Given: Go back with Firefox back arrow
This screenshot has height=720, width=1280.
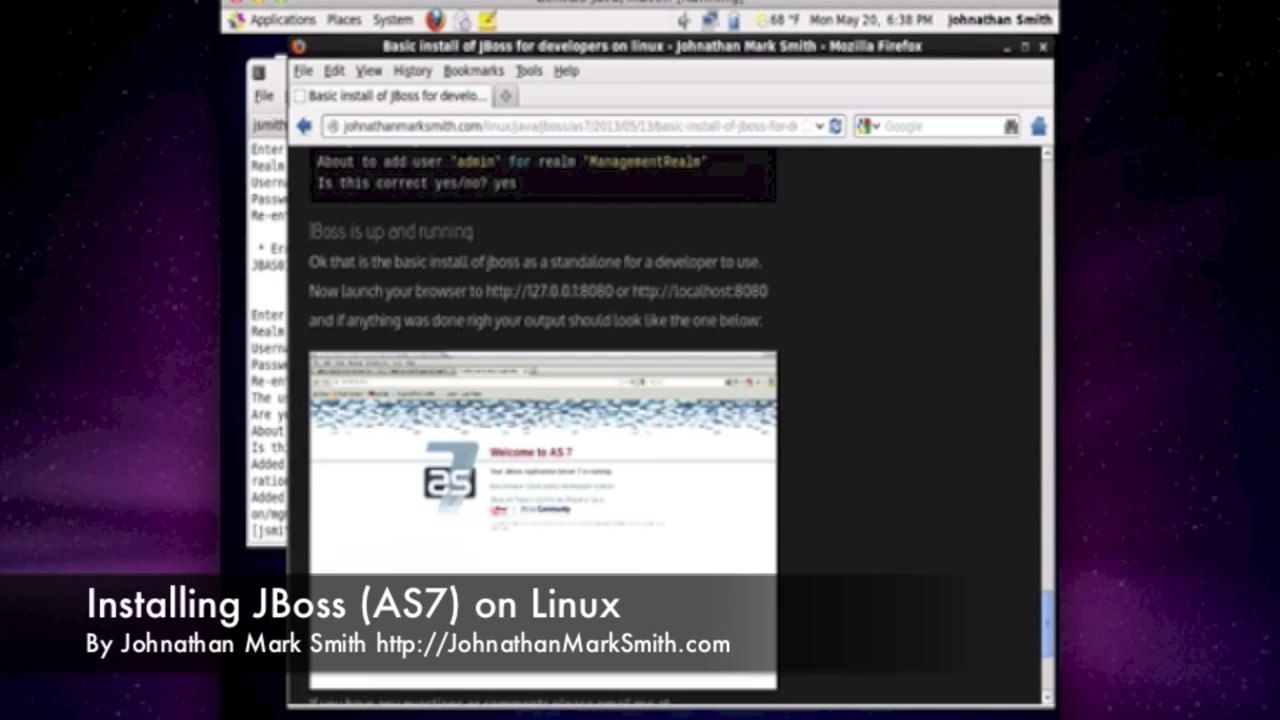Looking at the screenshot, I should 304,127.
